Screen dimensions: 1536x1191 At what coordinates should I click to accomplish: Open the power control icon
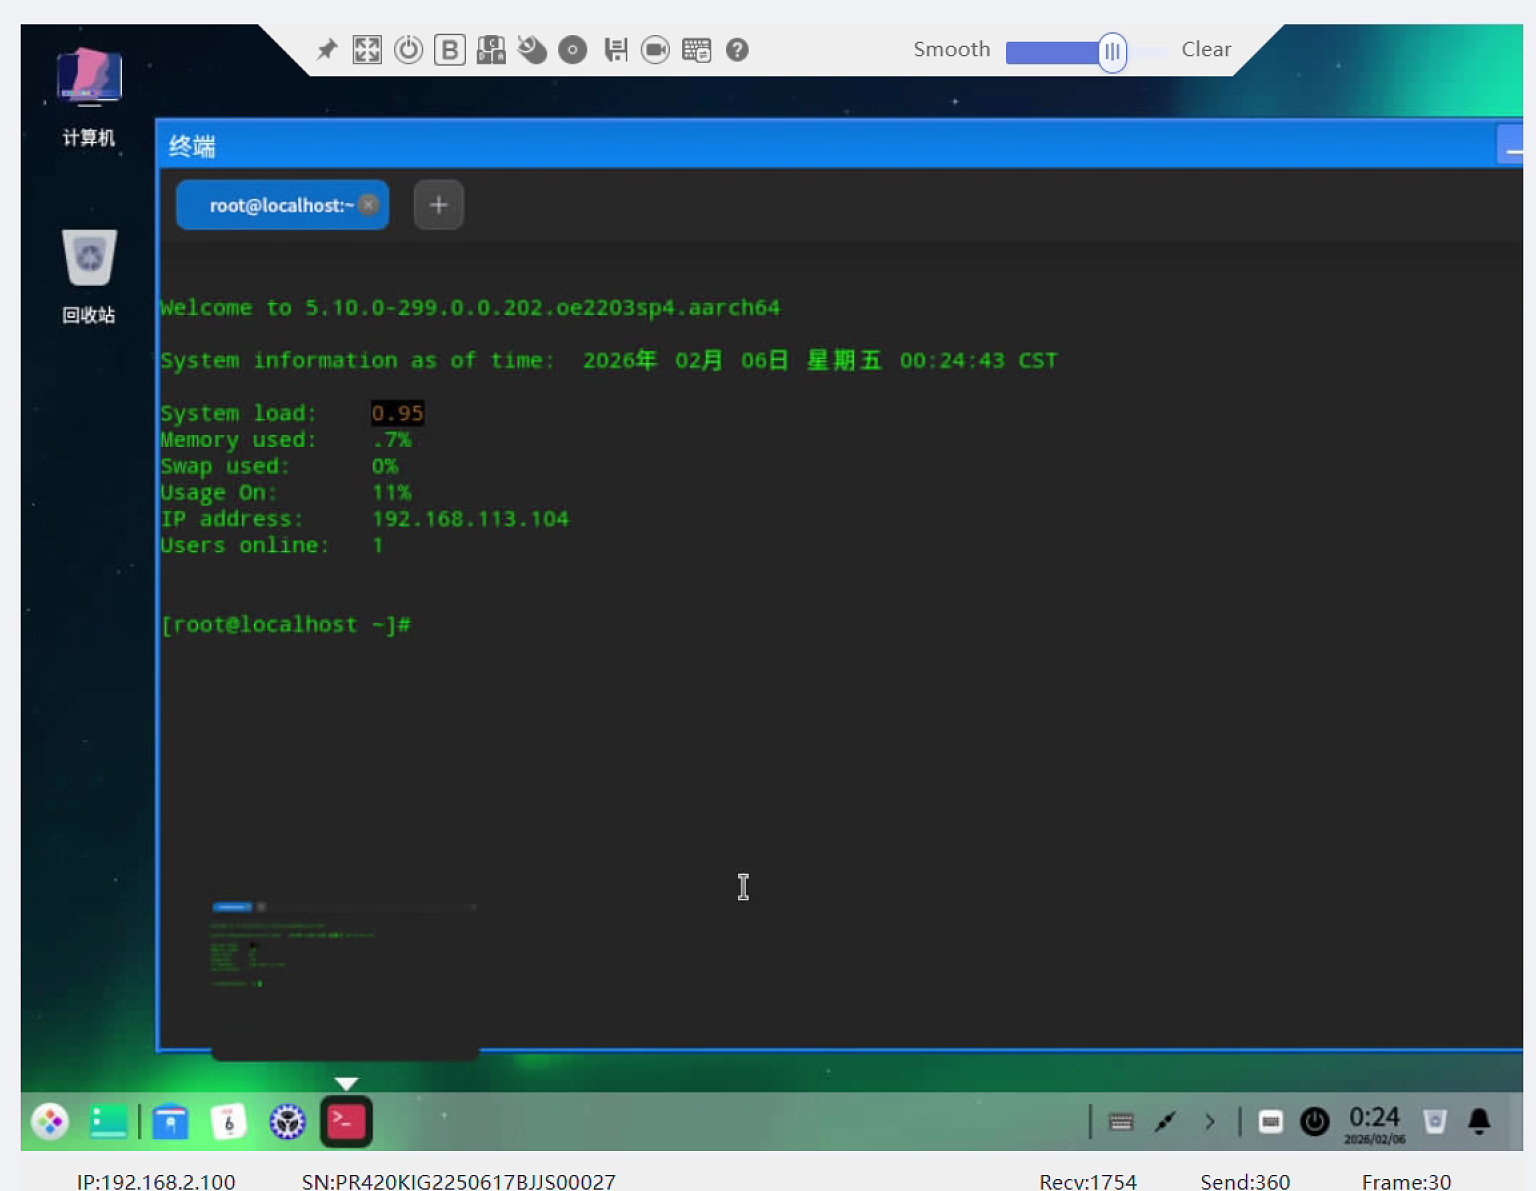(408, 50)
